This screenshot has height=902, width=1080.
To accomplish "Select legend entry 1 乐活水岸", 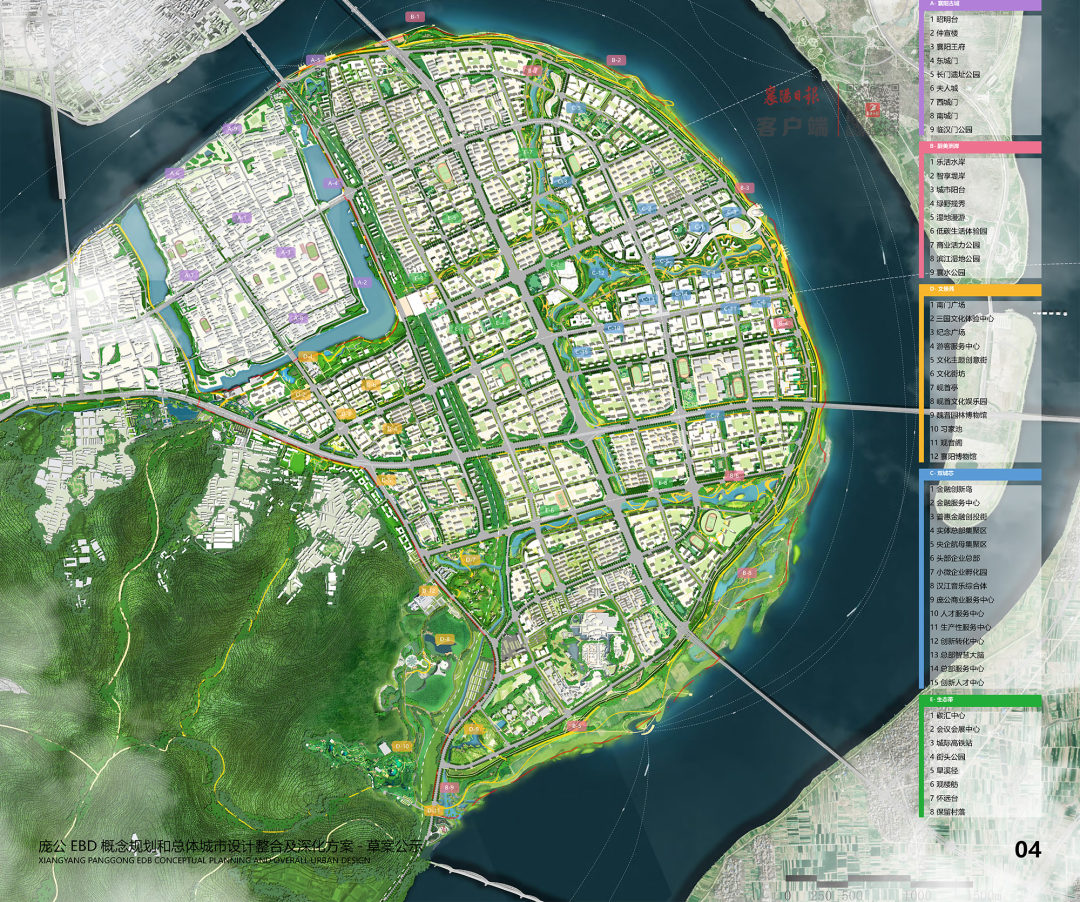I will pyautogui.click(x=948, y=162).
